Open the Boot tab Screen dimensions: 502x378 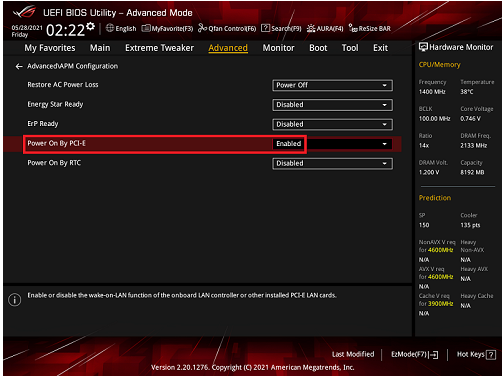pos(318,48)
